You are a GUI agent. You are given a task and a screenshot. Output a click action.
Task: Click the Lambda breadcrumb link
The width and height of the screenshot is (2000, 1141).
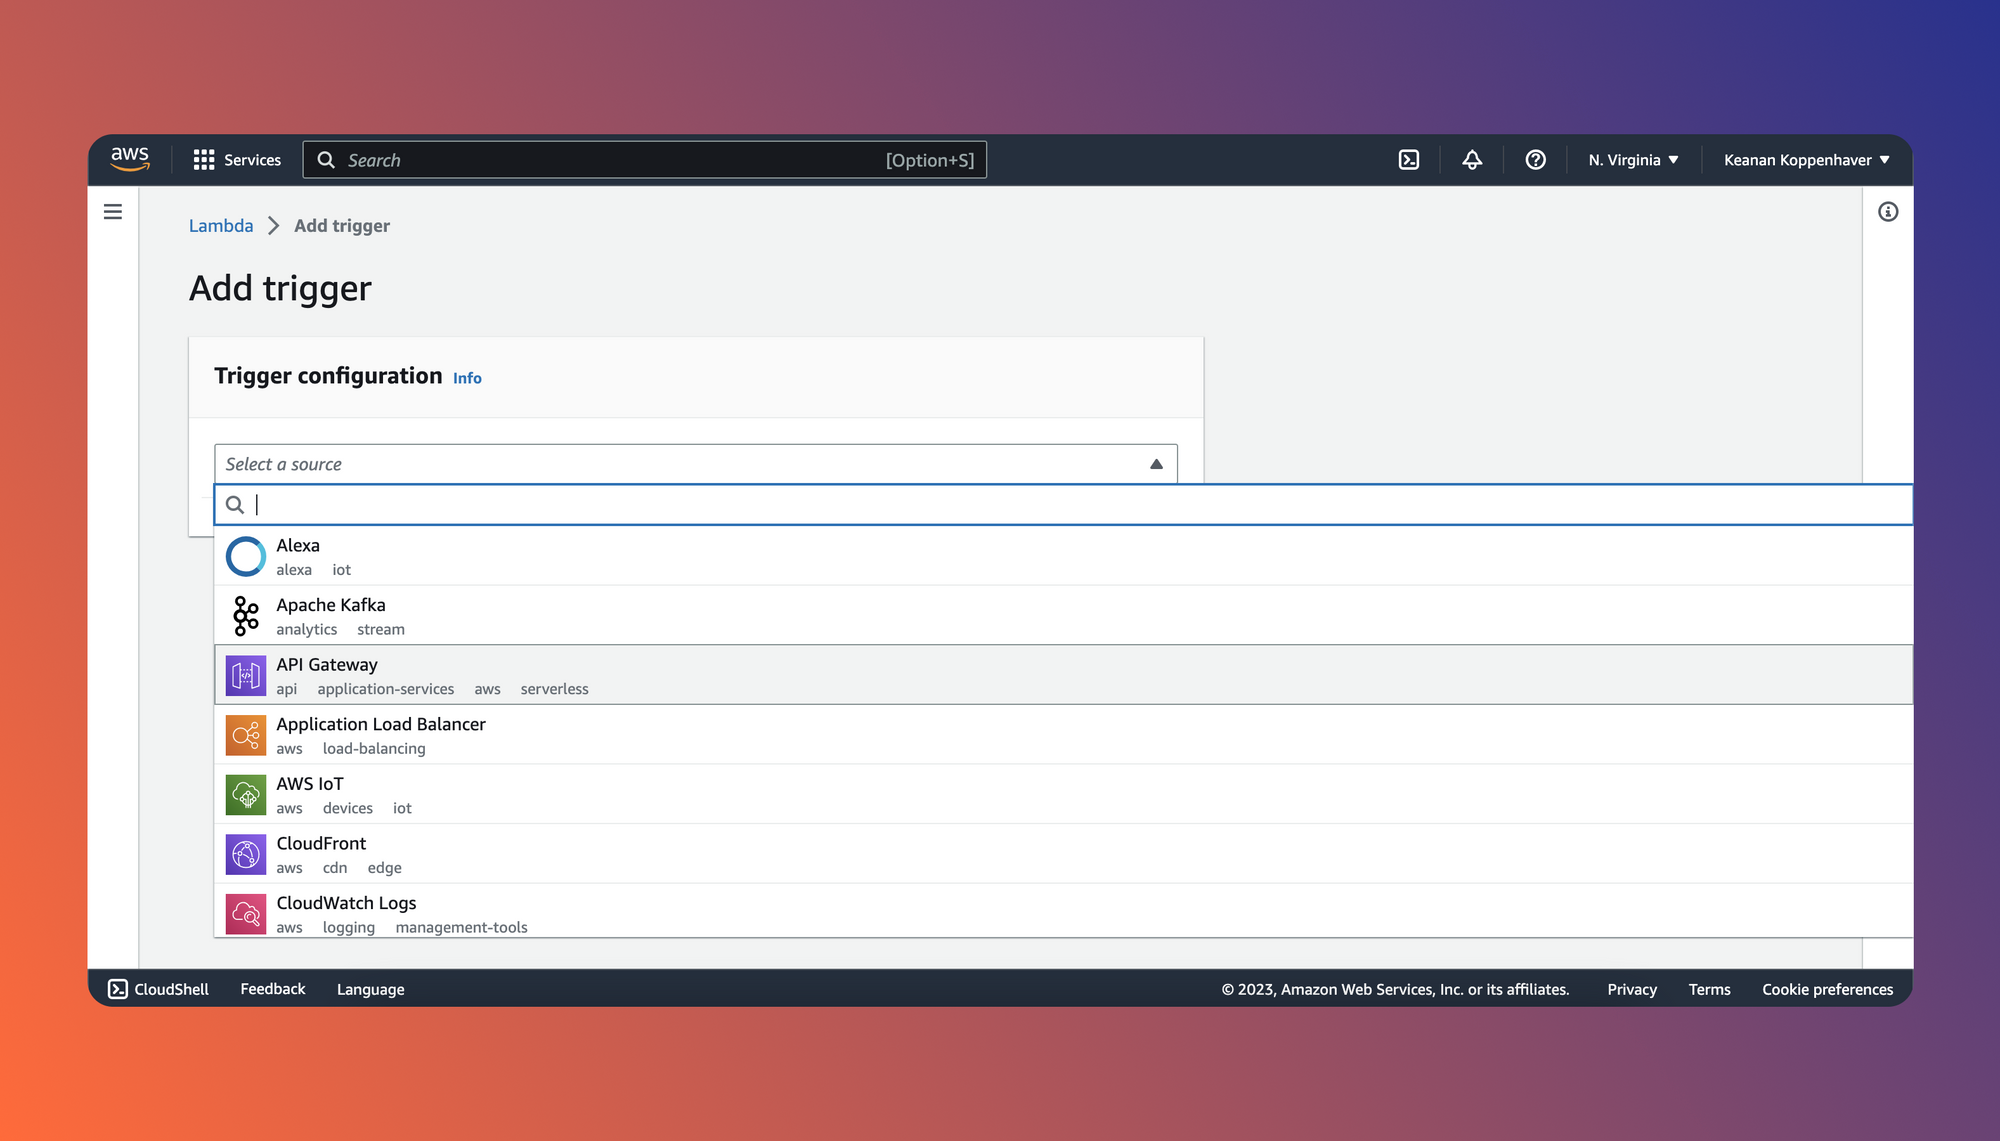pyautogui.click(x=221, y=225)
